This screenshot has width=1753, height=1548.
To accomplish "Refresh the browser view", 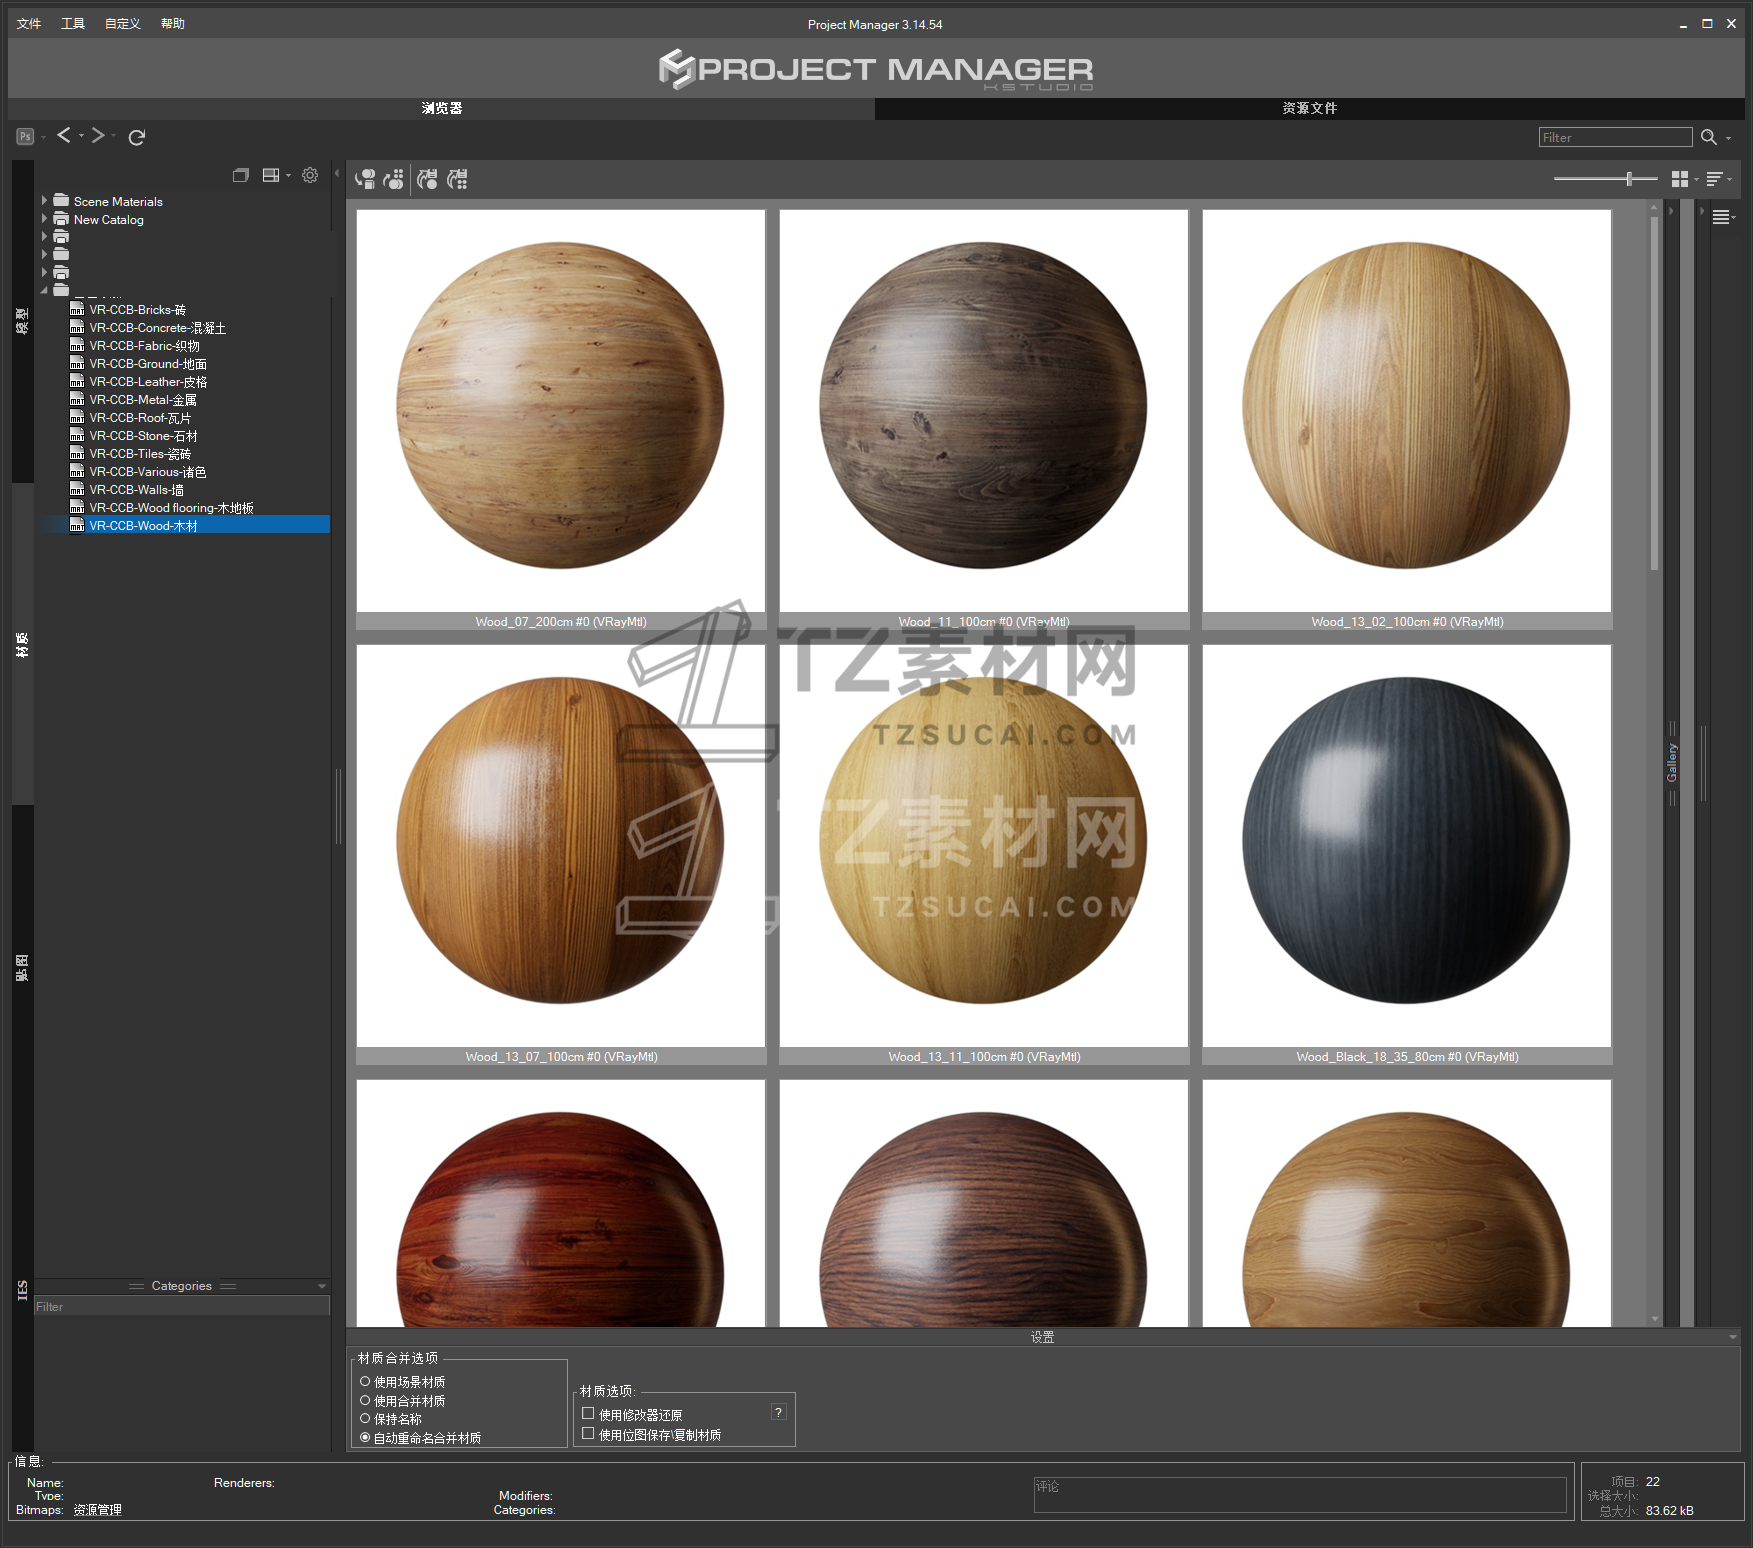I will point(137,137).
